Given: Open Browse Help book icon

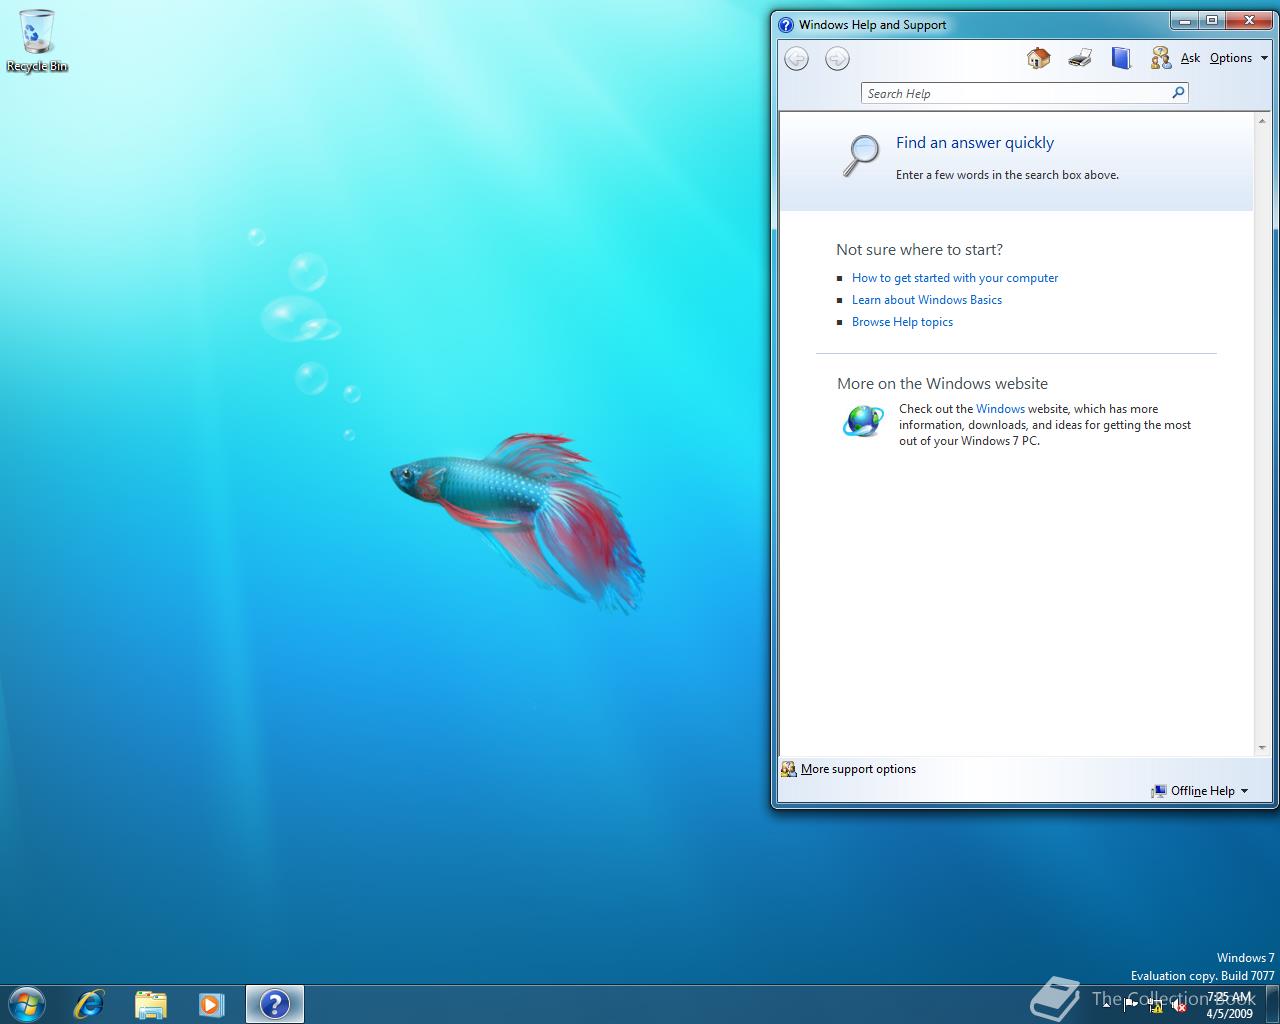Looking at the screenshot, I should click(1121, 58).
